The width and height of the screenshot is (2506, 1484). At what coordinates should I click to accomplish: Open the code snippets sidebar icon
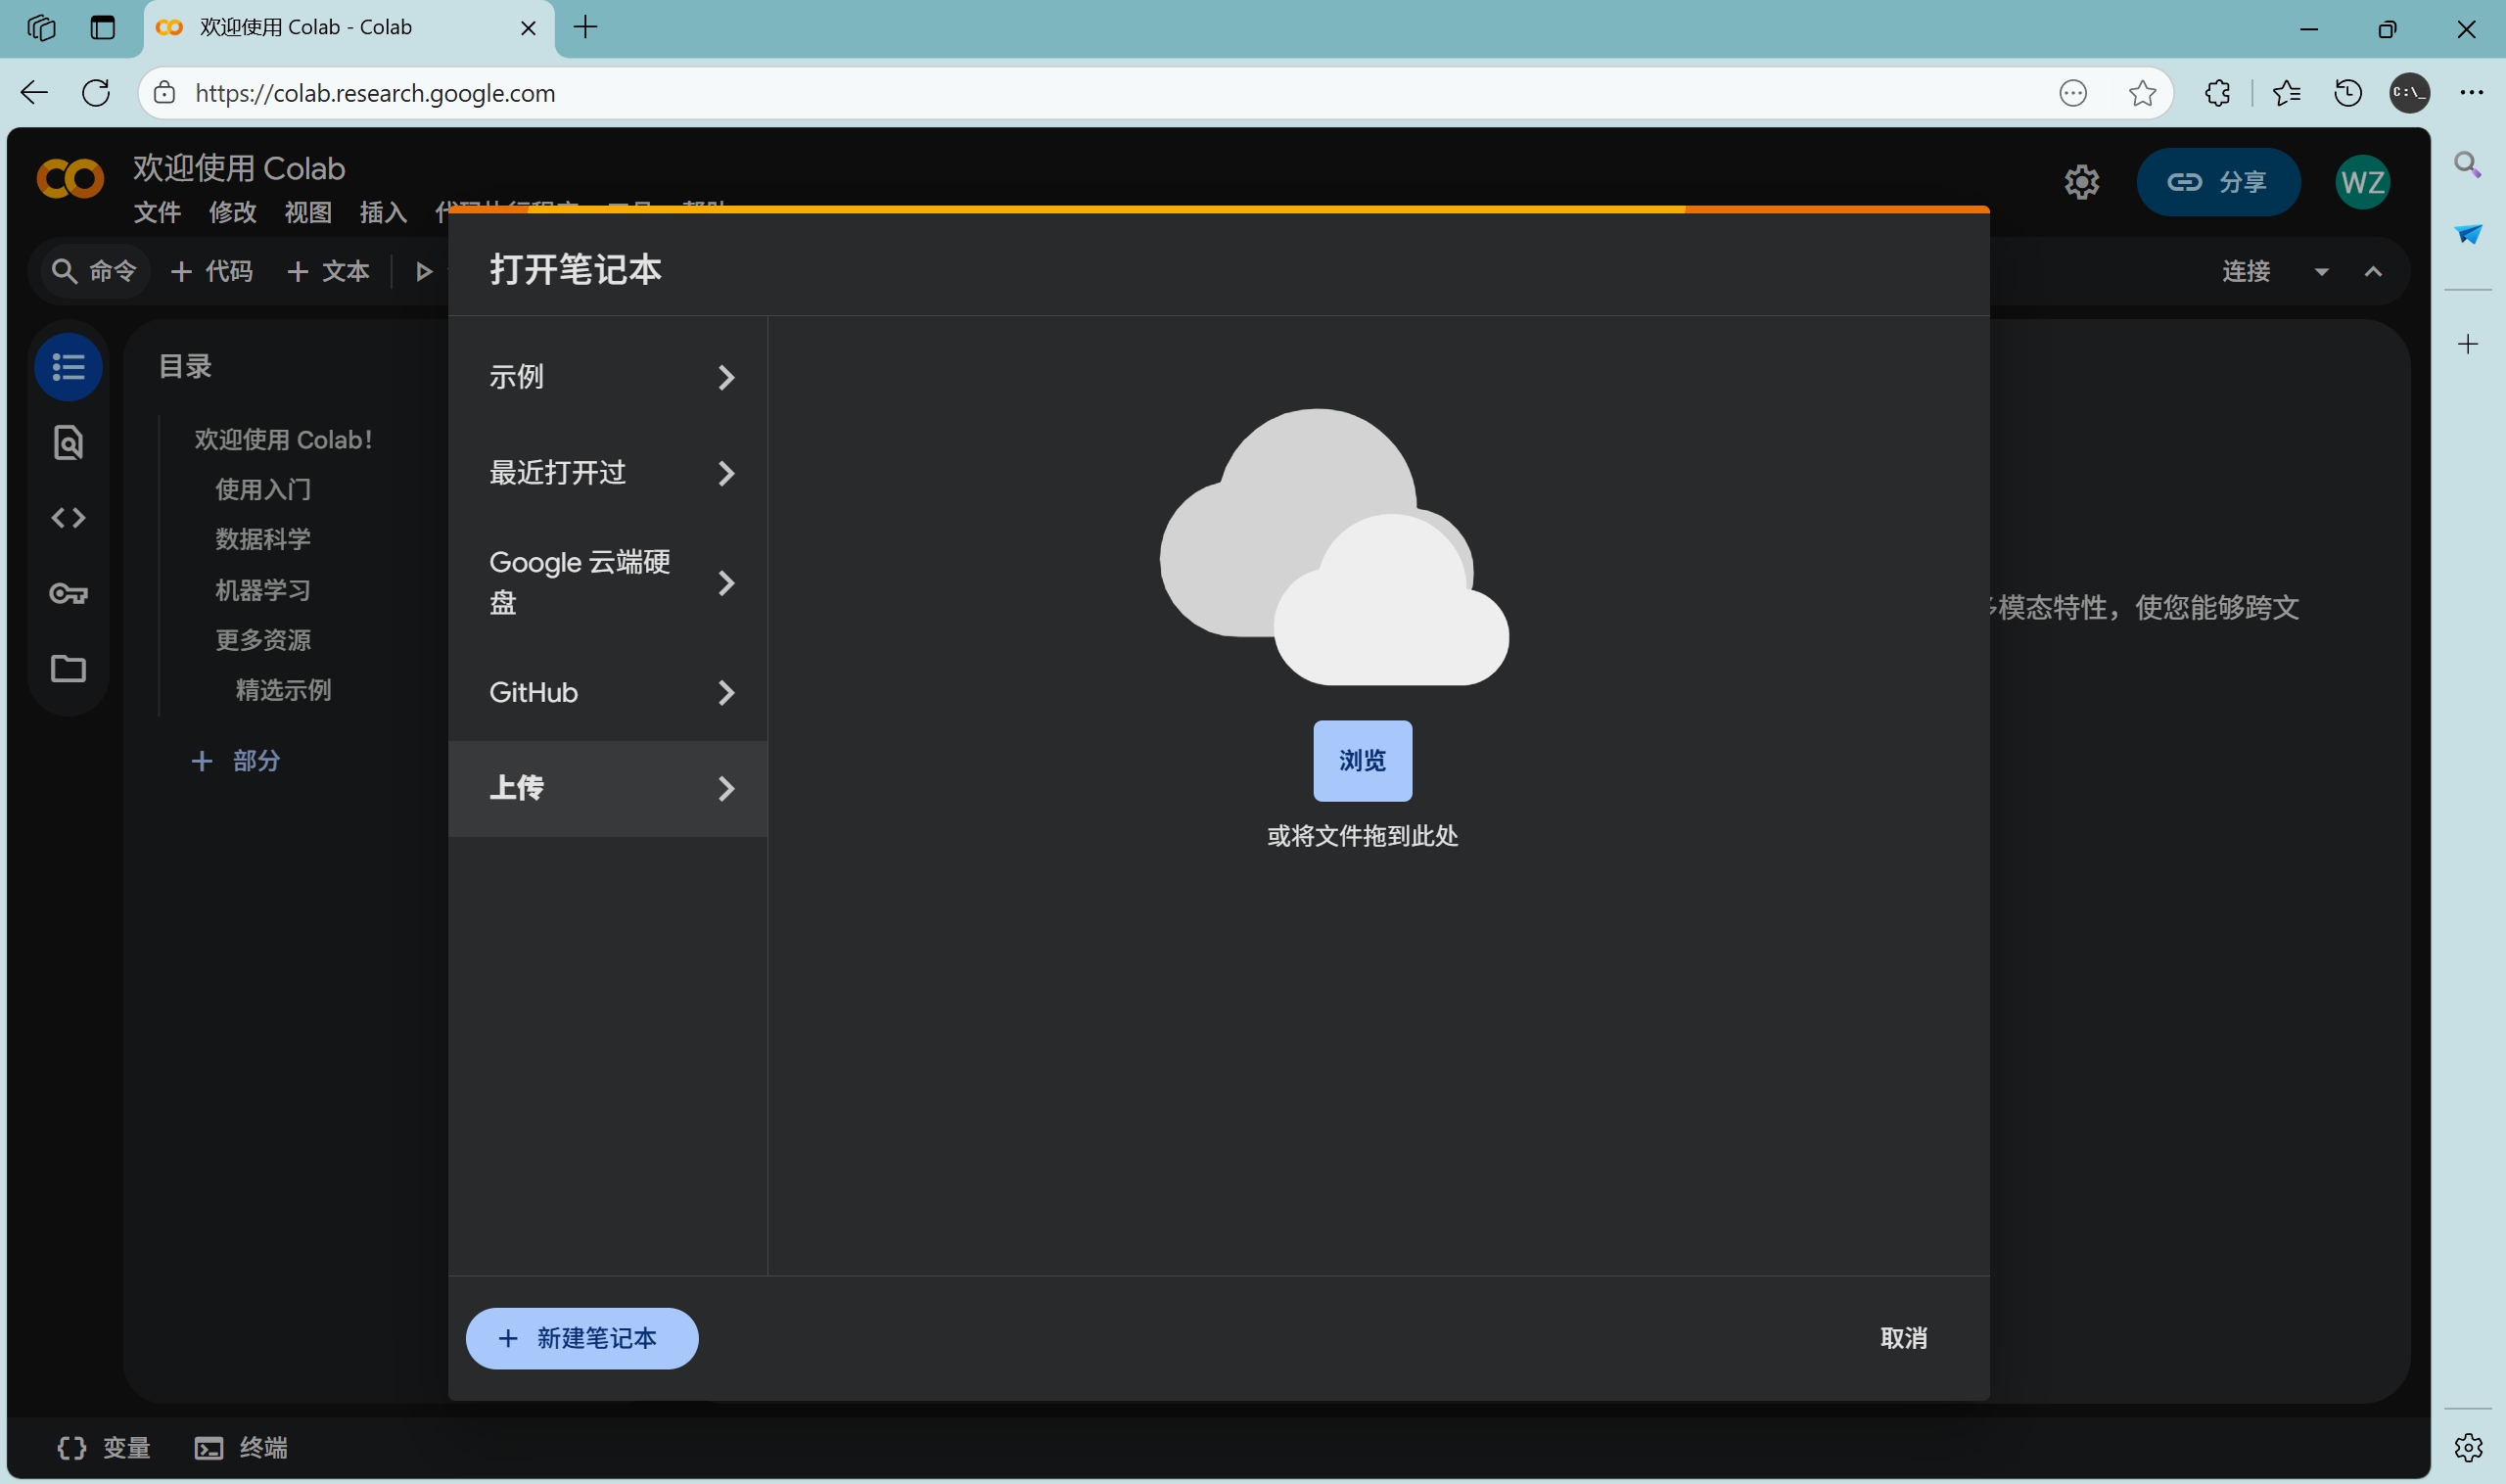(68, 518)
